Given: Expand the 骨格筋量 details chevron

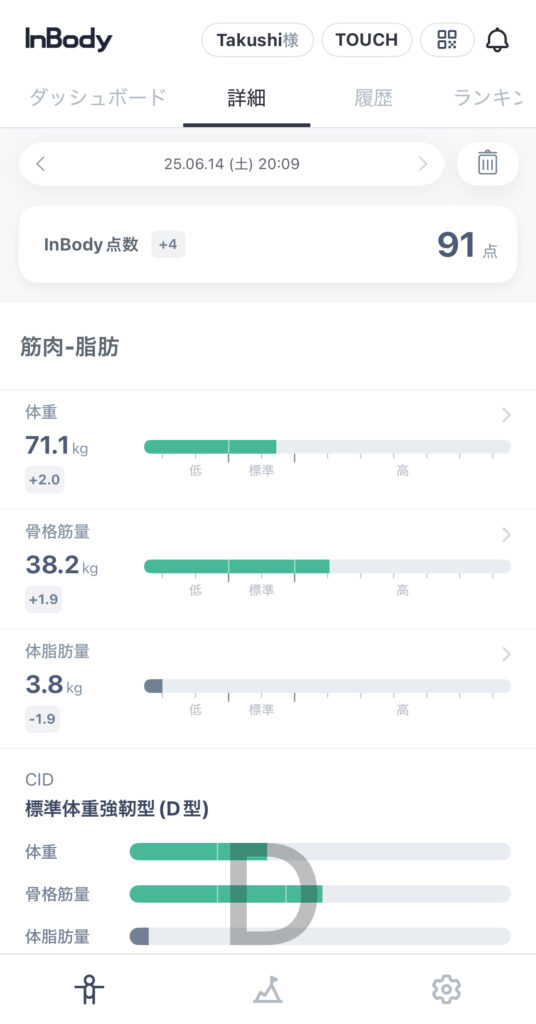Looking at the screenshot, I should coord(506,535).
